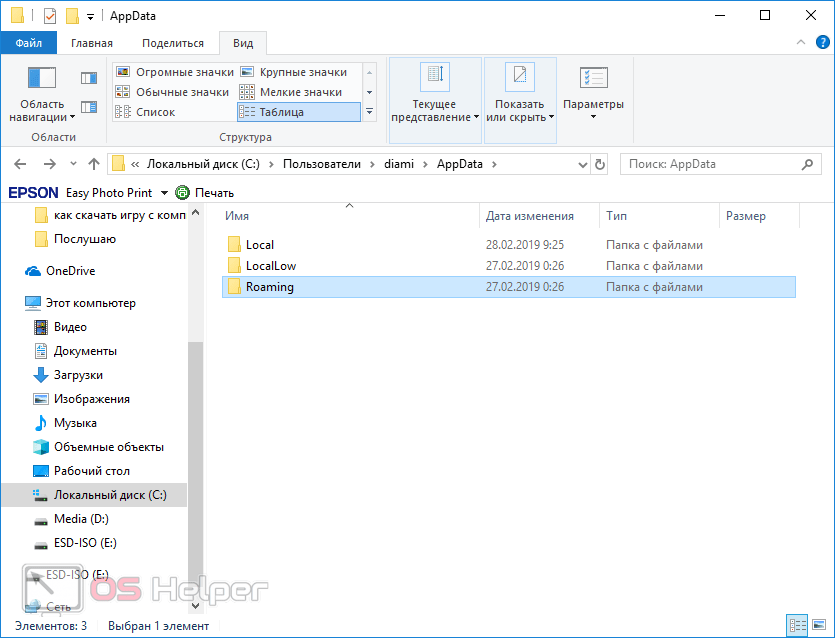Switch to large thumbnails view in status bar
The height and width of the screenshot is (638, 835).
pos(820,626)
